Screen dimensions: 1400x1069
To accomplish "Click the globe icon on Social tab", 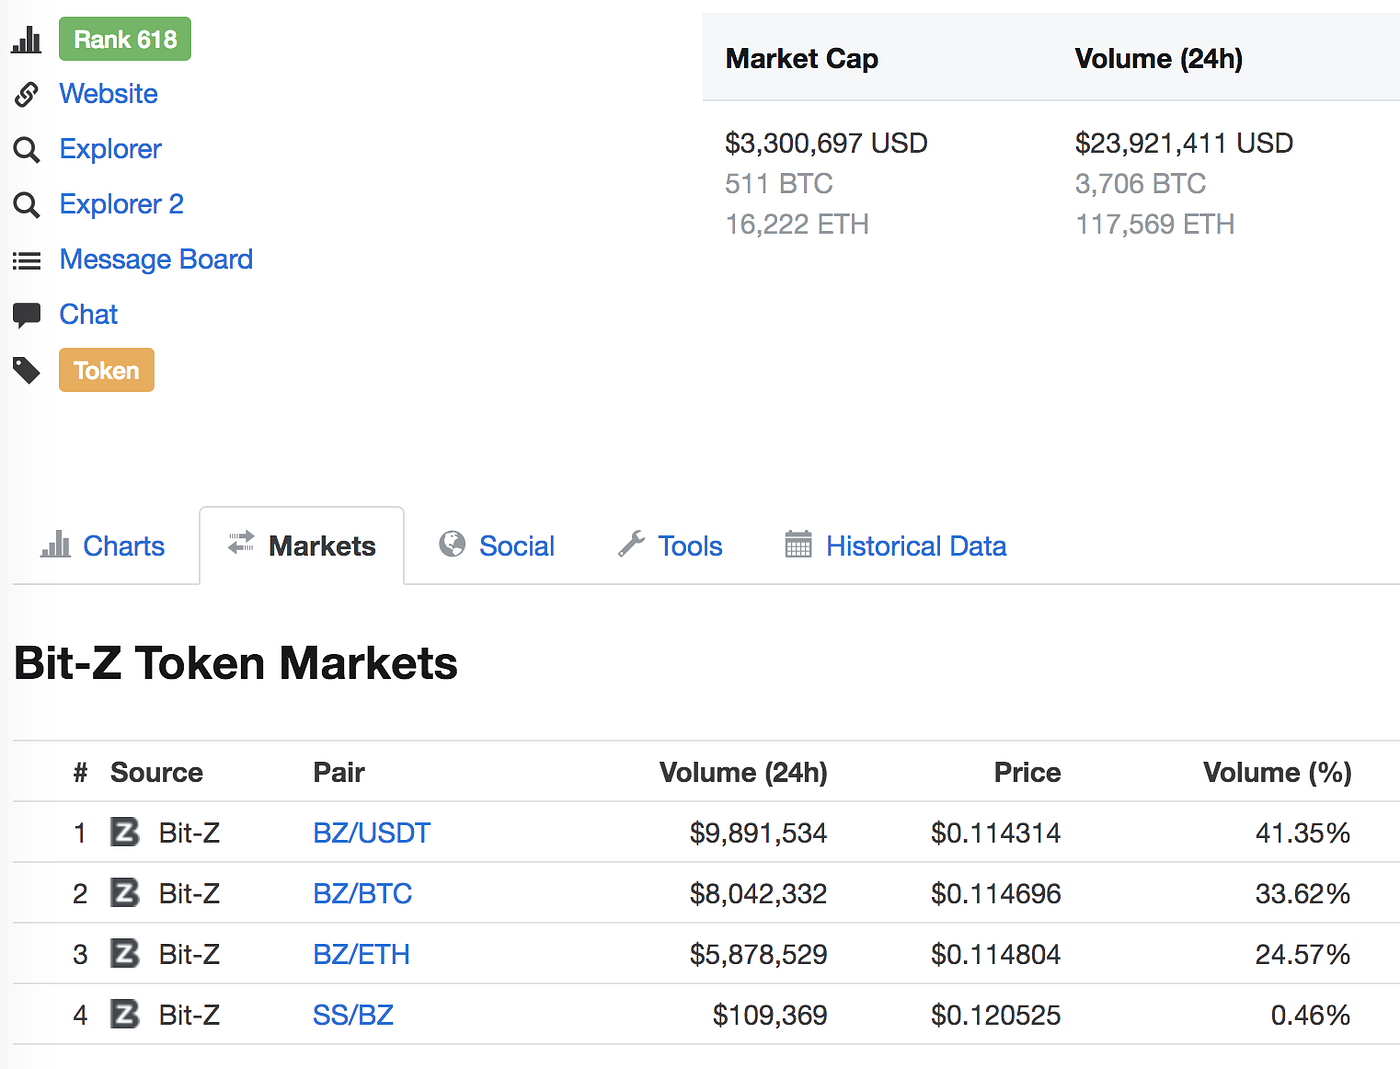I will pos(452,543).
